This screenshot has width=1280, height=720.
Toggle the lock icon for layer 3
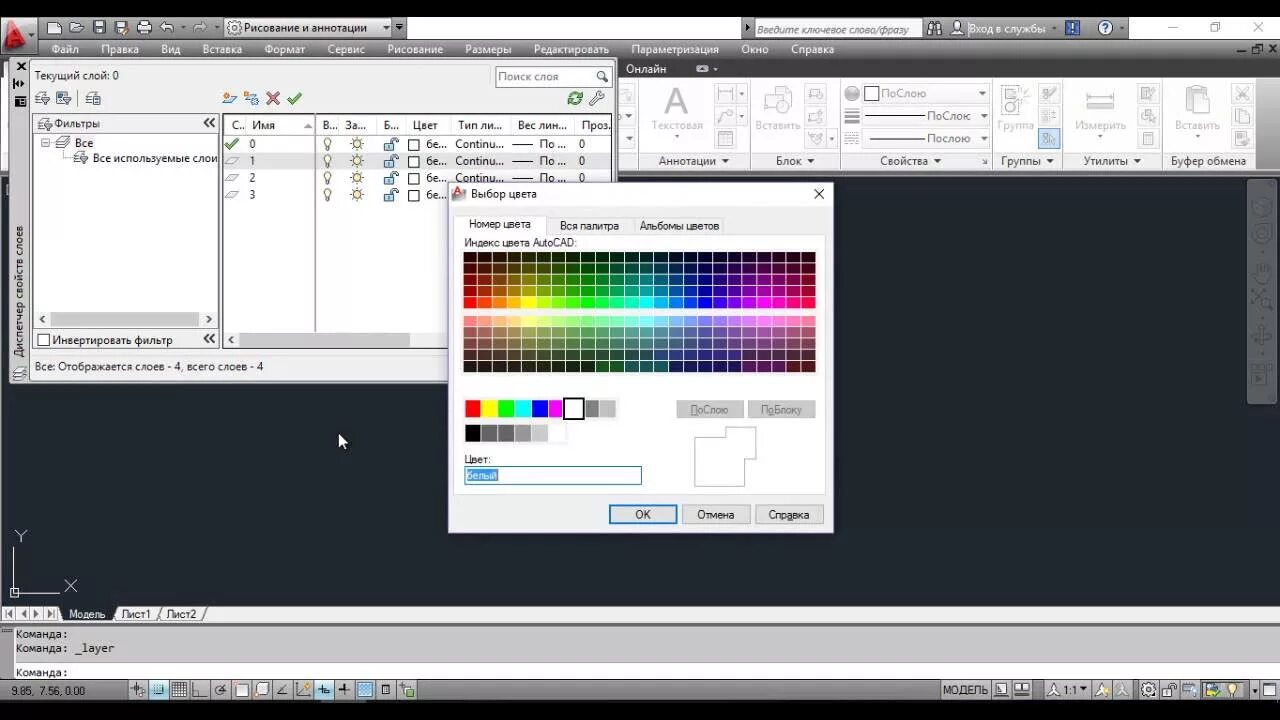(391, 195)
